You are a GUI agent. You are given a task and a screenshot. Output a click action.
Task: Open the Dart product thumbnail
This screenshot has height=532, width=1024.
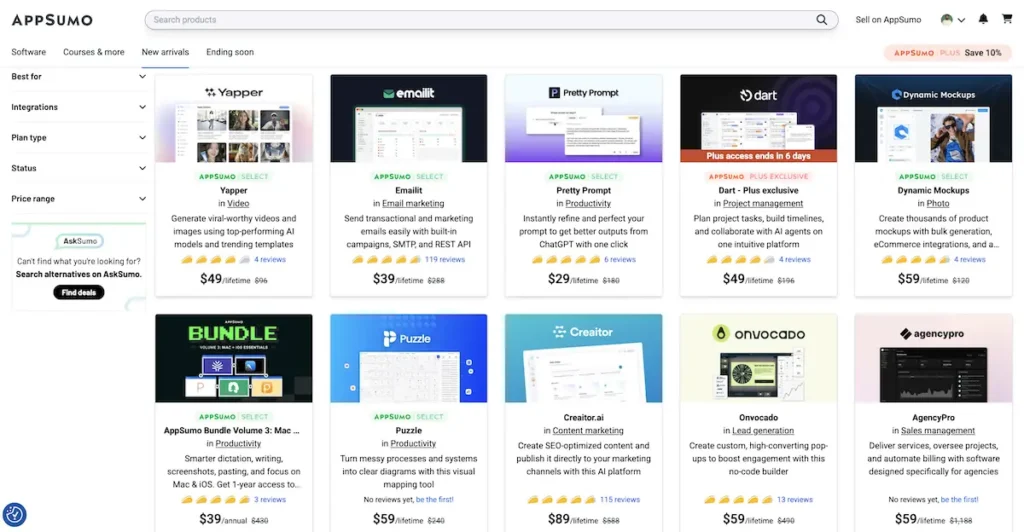pos(758,118)
